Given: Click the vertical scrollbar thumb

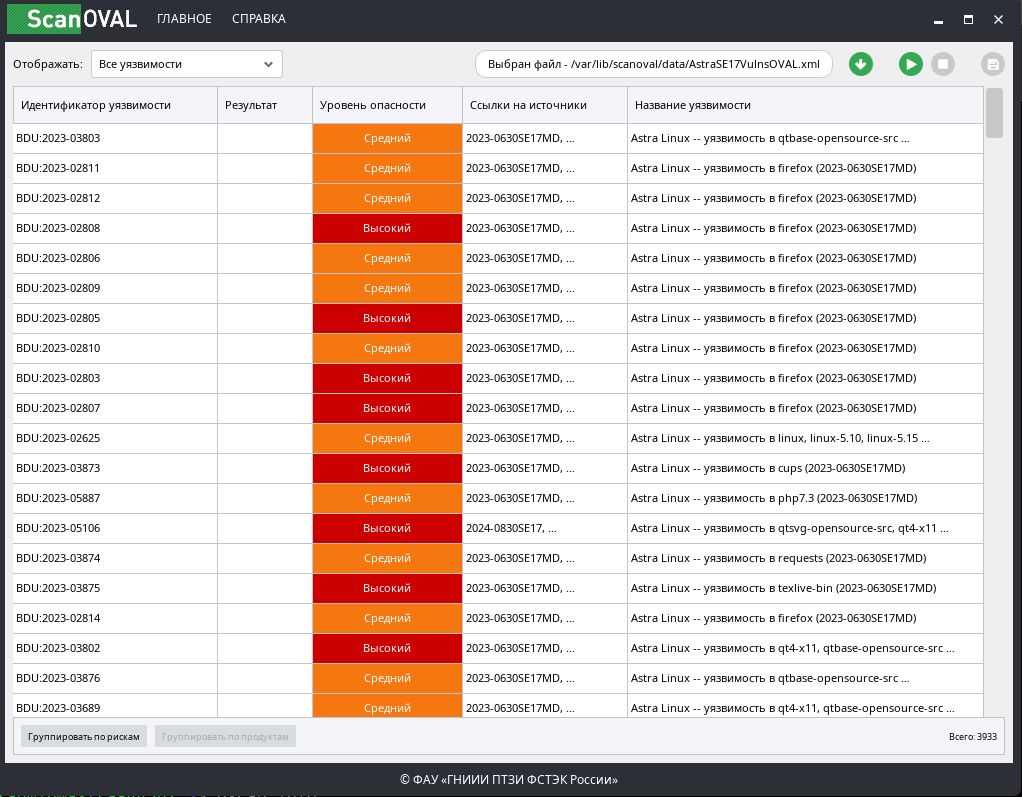Looking at the screenshot, I should tap(994, 112).
